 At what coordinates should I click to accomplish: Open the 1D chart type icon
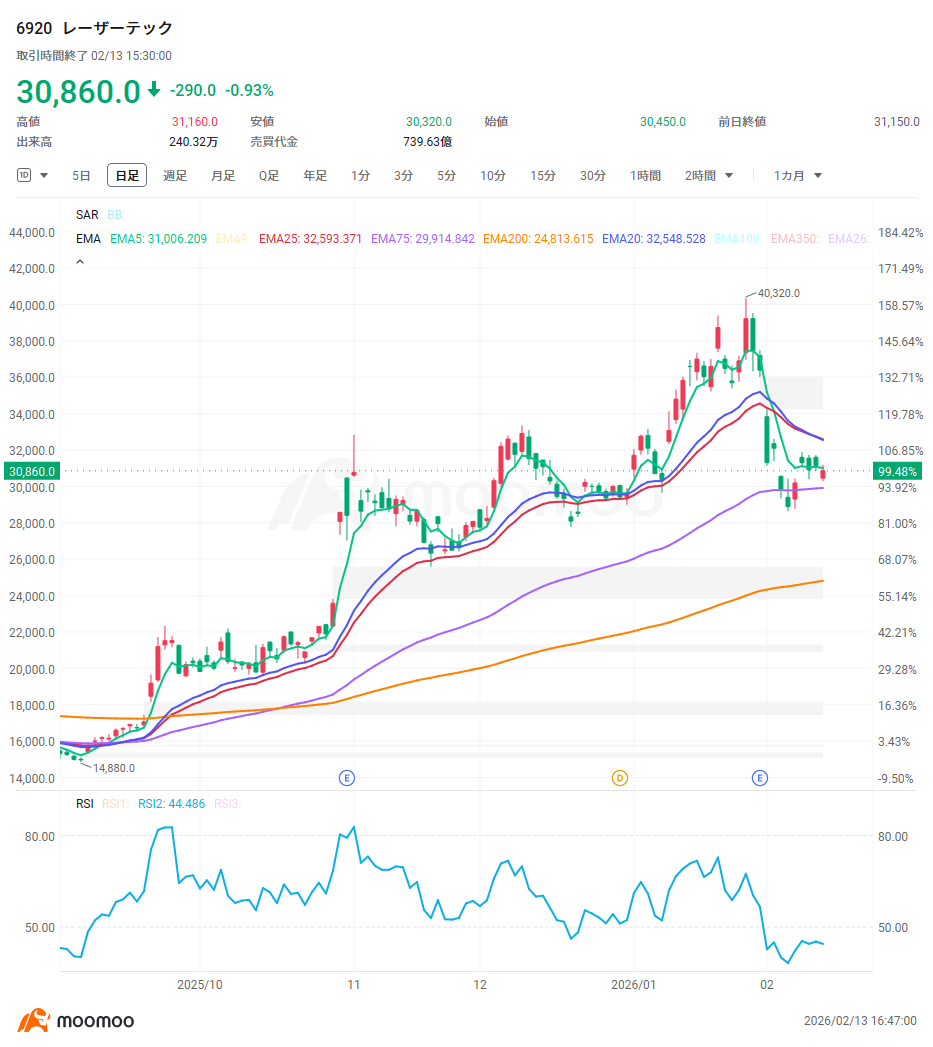point(24,175)
